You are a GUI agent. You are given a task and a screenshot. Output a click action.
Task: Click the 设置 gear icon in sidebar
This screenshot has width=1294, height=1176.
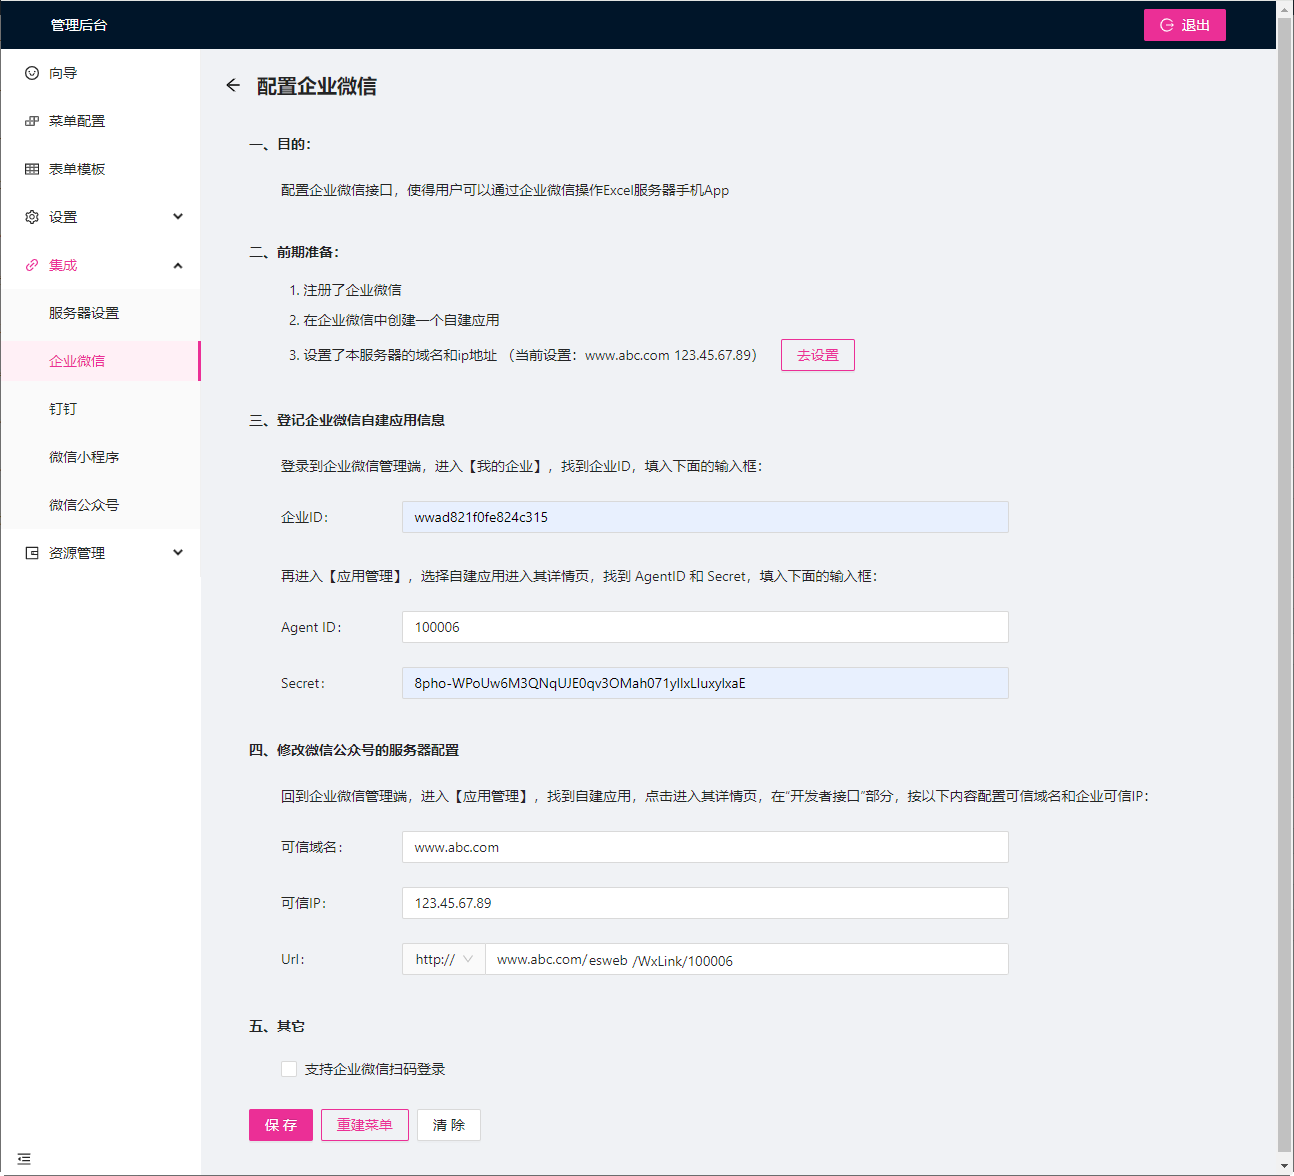point(32,217)
